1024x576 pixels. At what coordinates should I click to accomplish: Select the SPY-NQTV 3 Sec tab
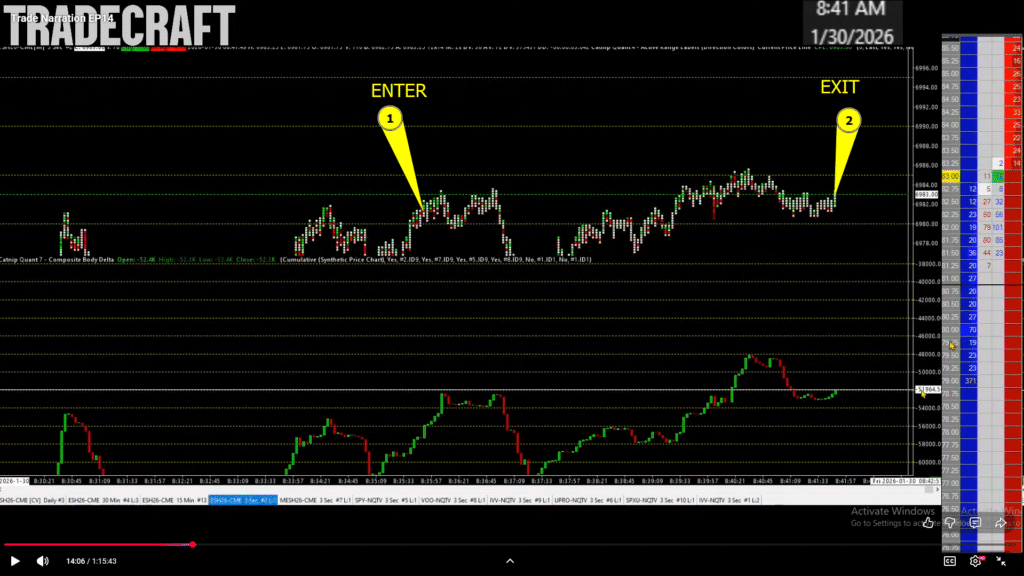click(x=381, y=499)
